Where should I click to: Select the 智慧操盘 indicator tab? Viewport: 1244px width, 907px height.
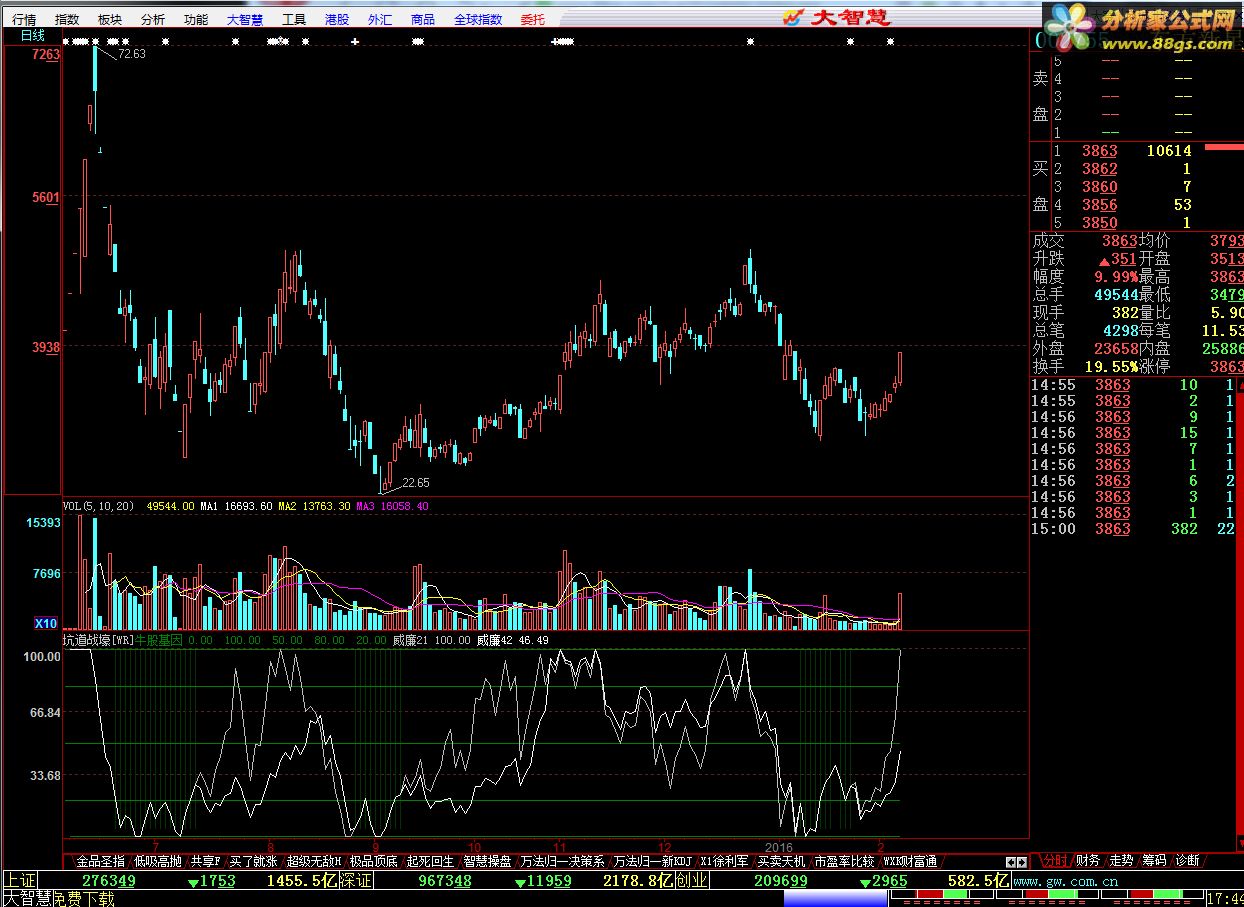click(487, 861)
